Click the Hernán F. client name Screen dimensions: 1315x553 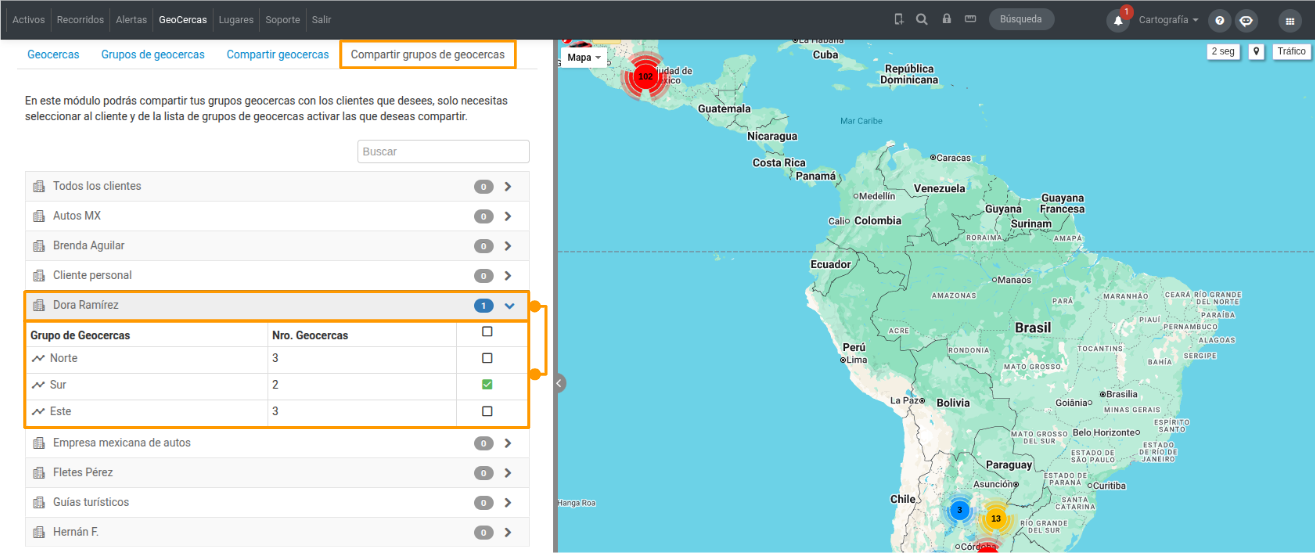pyautogui.click(x=76, y=532)
